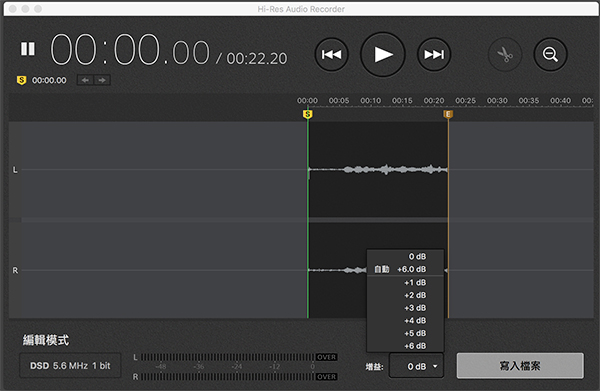Nudge start marker right with arrow
Screen dimensions: 600x391
coord(102,80)
